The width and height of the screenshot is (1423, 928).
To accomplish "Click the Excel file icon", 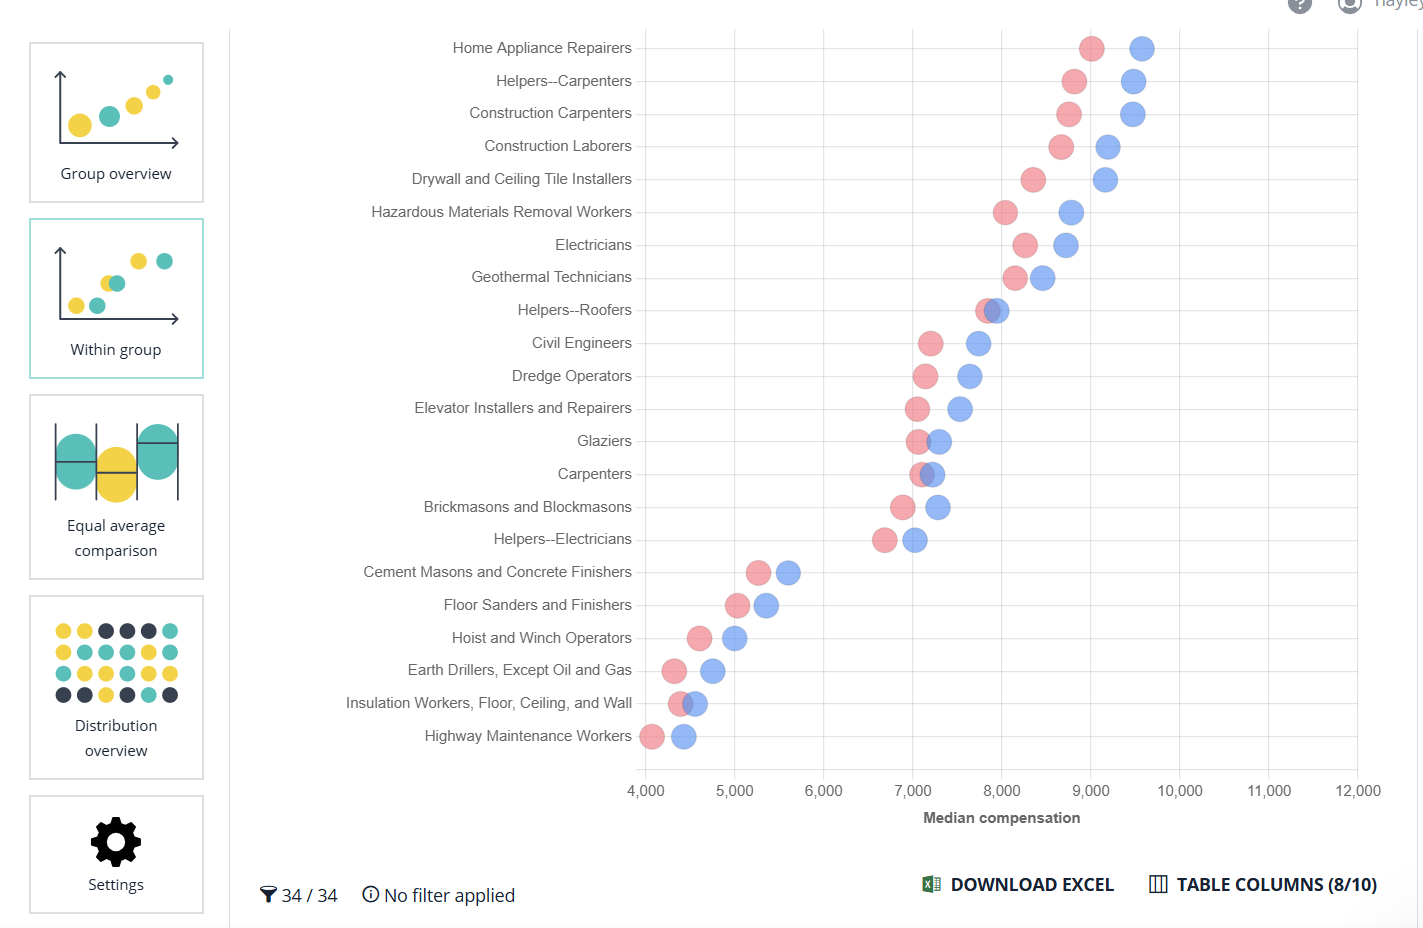I will [x=931, y=885].
